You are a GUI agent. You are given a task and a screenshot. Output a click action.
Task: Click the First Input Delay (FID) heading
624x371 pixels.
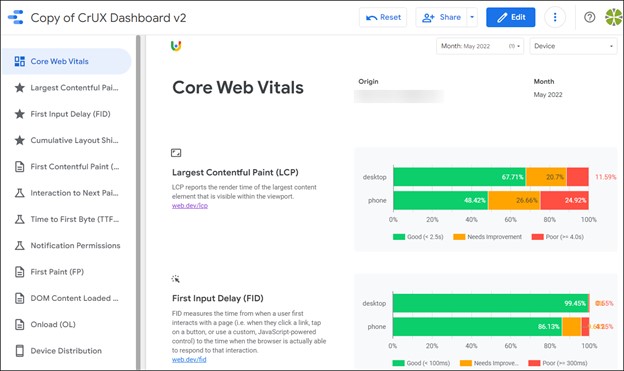218,298
